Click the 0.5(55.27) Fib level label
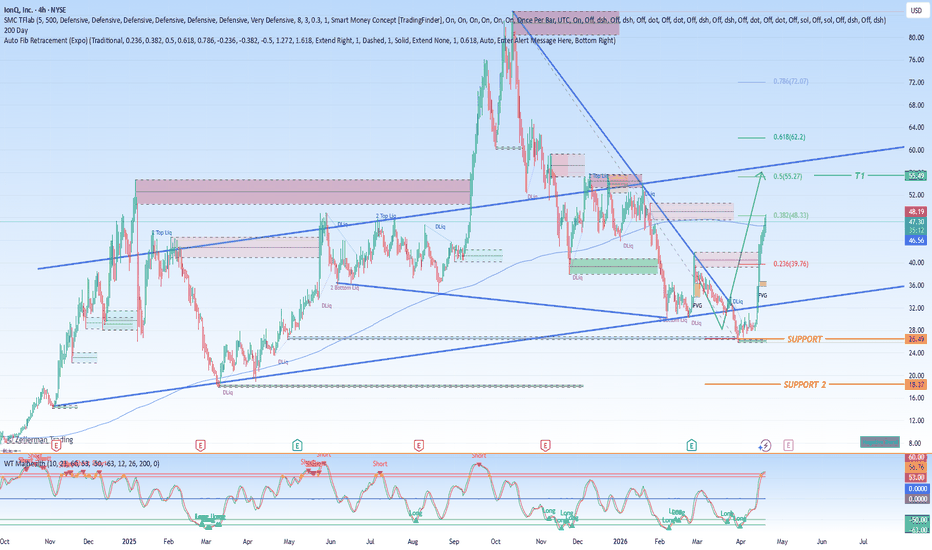Viewport: 932px width, 550px height. pos(788,177)
